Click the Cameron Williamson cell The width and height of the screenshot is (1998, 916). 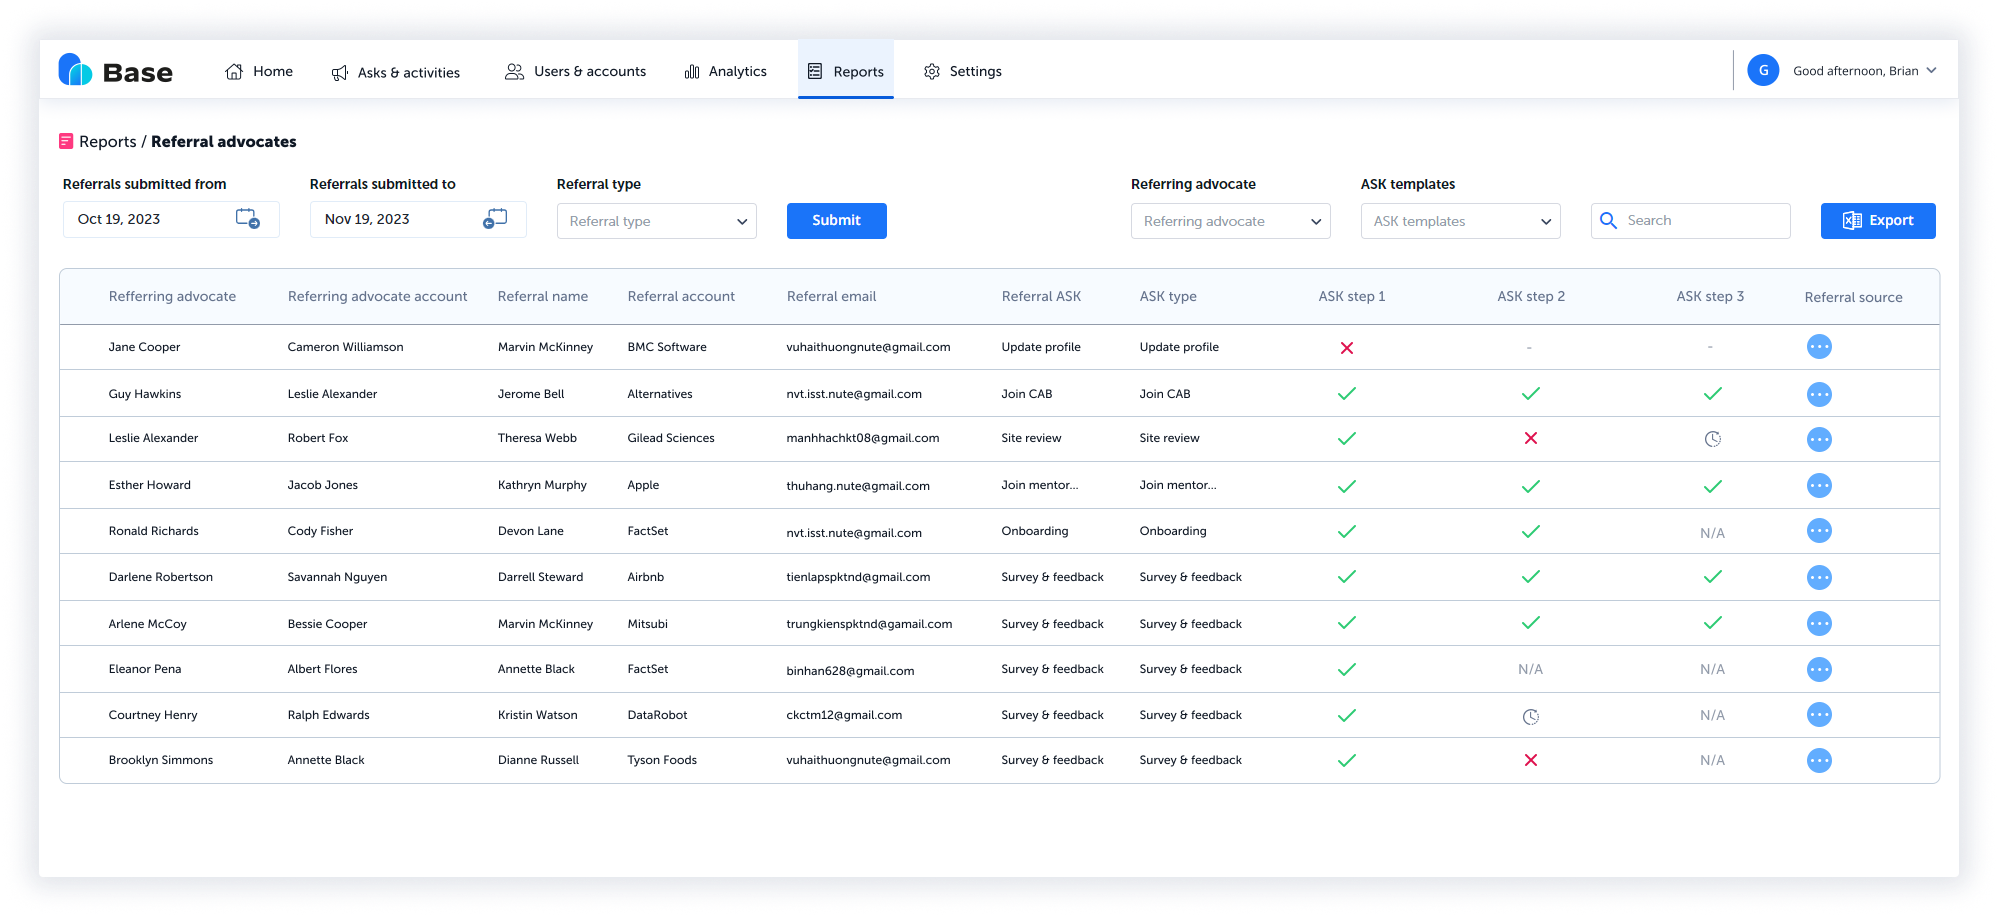pos(345,347)
